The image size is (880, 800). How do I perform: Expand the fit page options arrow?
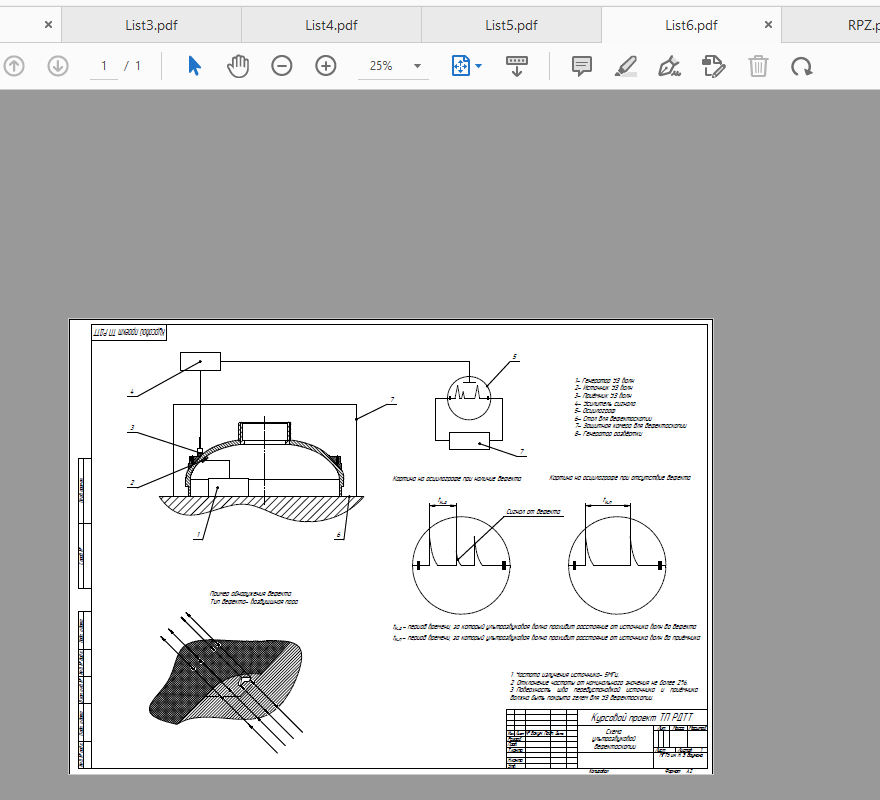tap(479, 66)
